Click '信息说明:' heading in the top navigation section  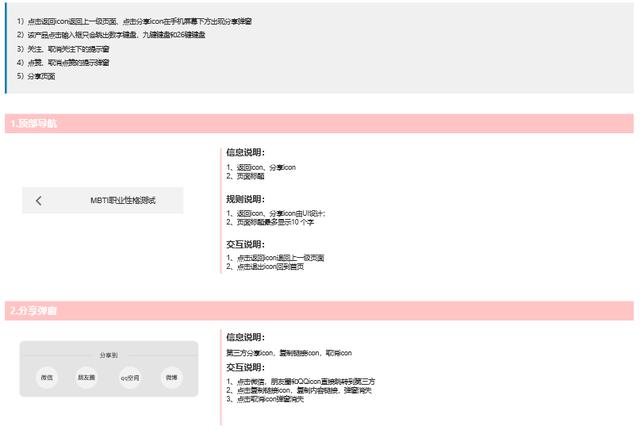pyautogui.click(x=246, y=152)
